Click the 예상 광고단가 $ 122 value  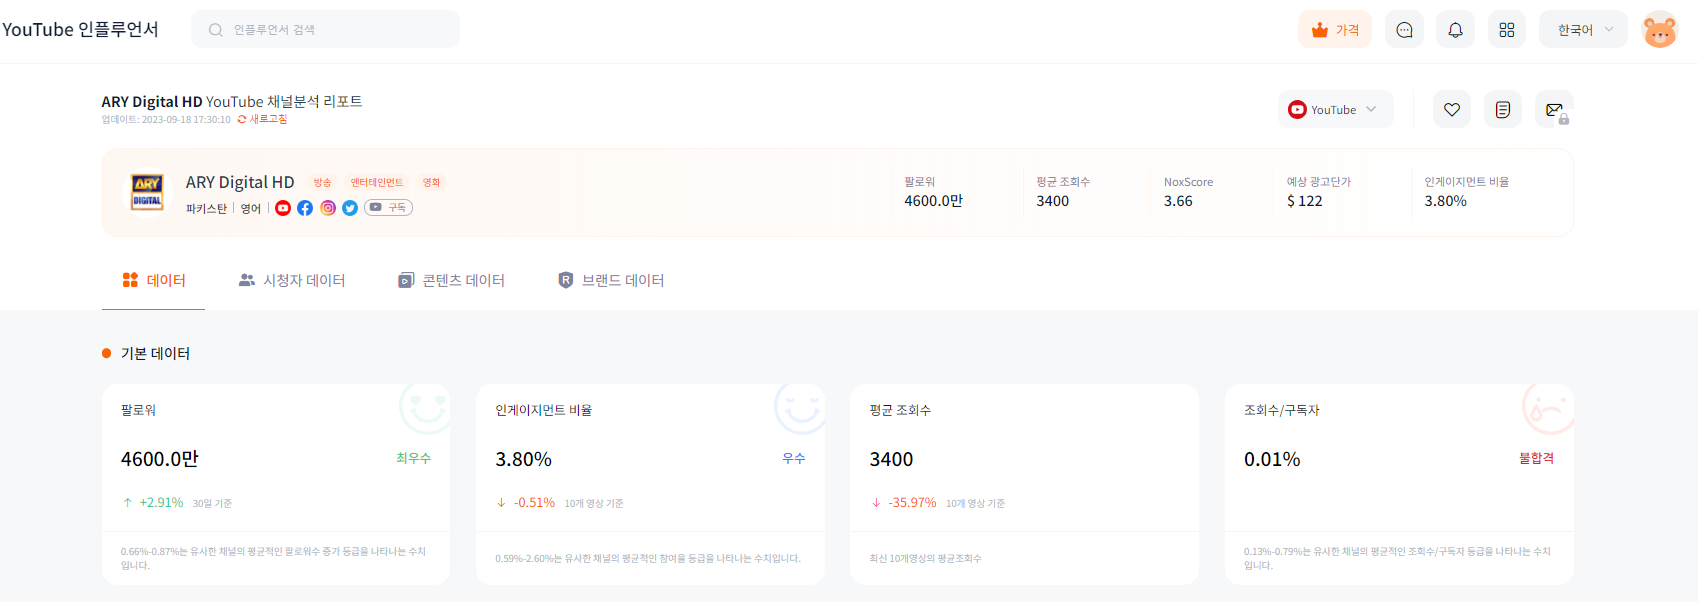pos(1304,201)
